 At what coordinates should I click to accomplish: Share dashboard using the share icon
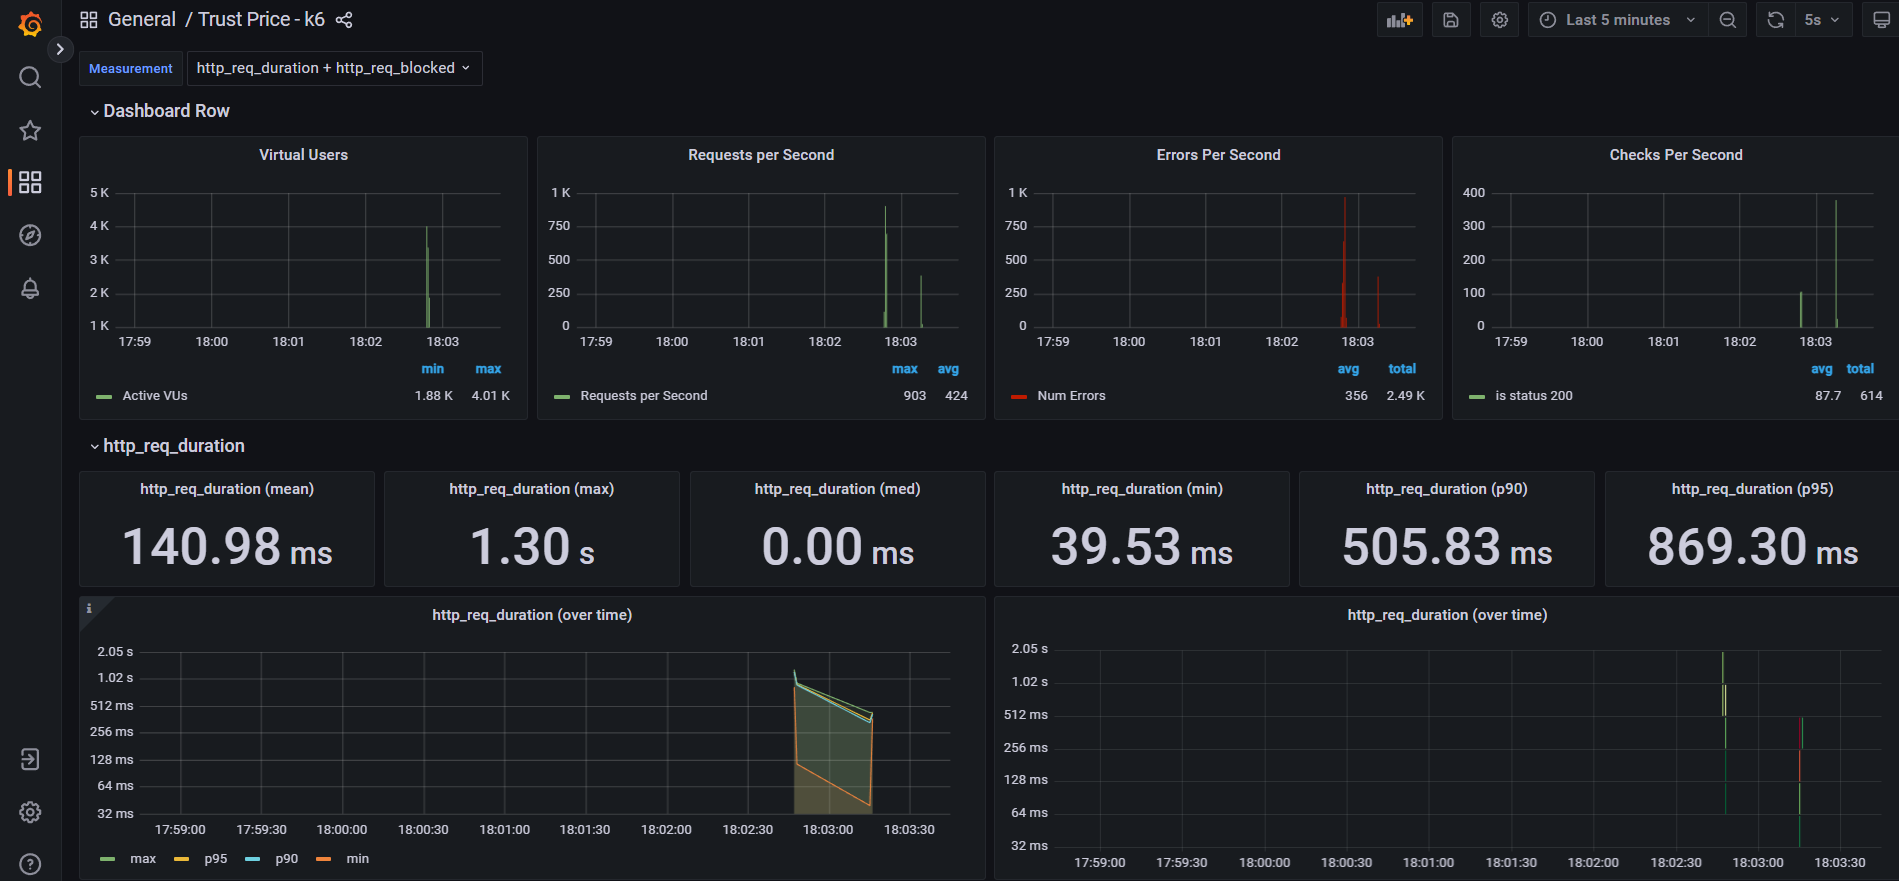tap(344, 20)
